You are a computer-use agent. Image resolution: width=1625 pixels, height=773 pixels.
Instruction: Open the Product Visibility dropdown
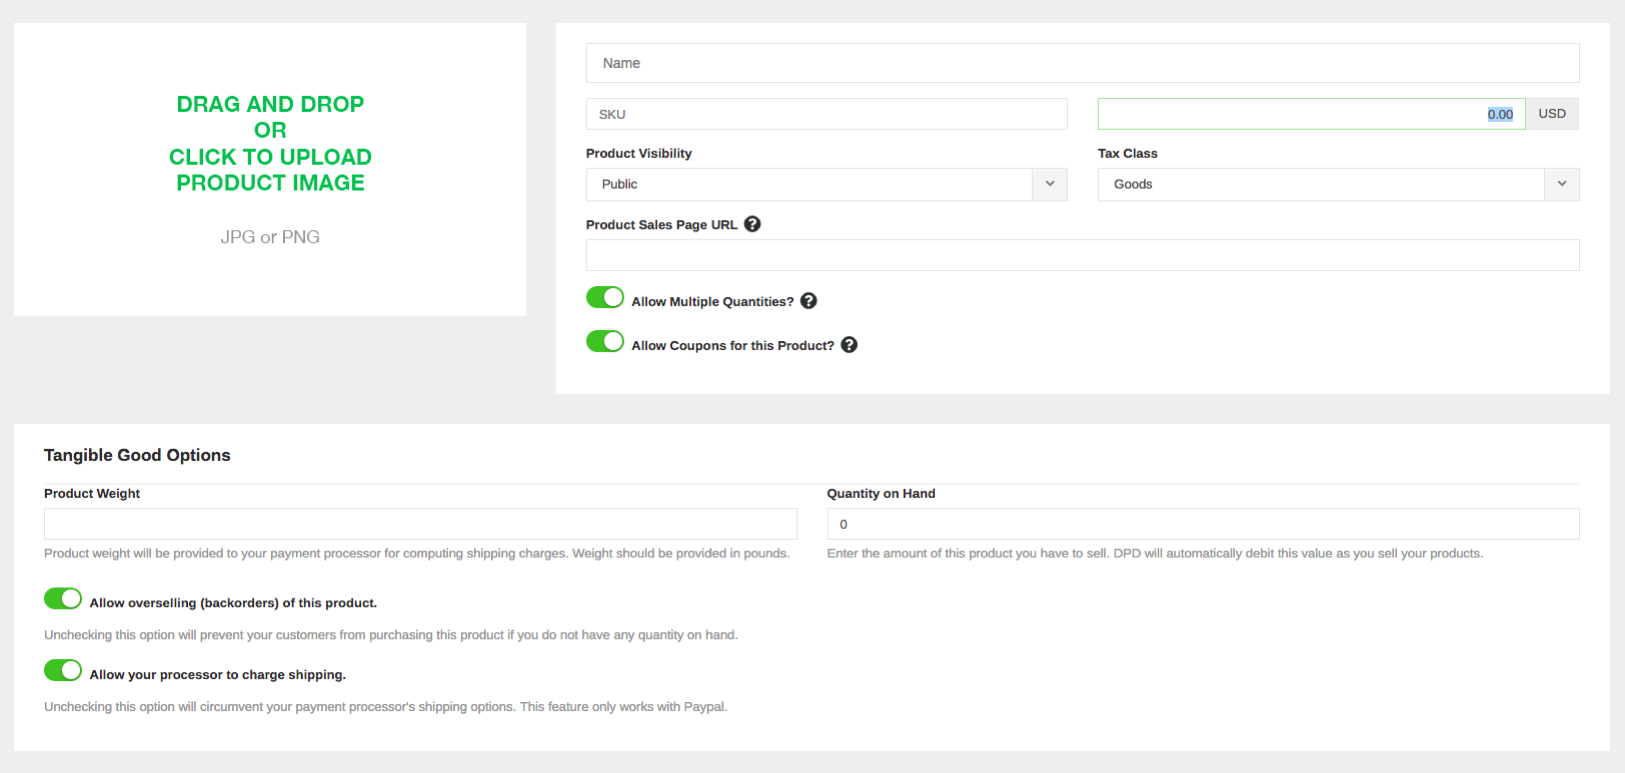[826, 184]
